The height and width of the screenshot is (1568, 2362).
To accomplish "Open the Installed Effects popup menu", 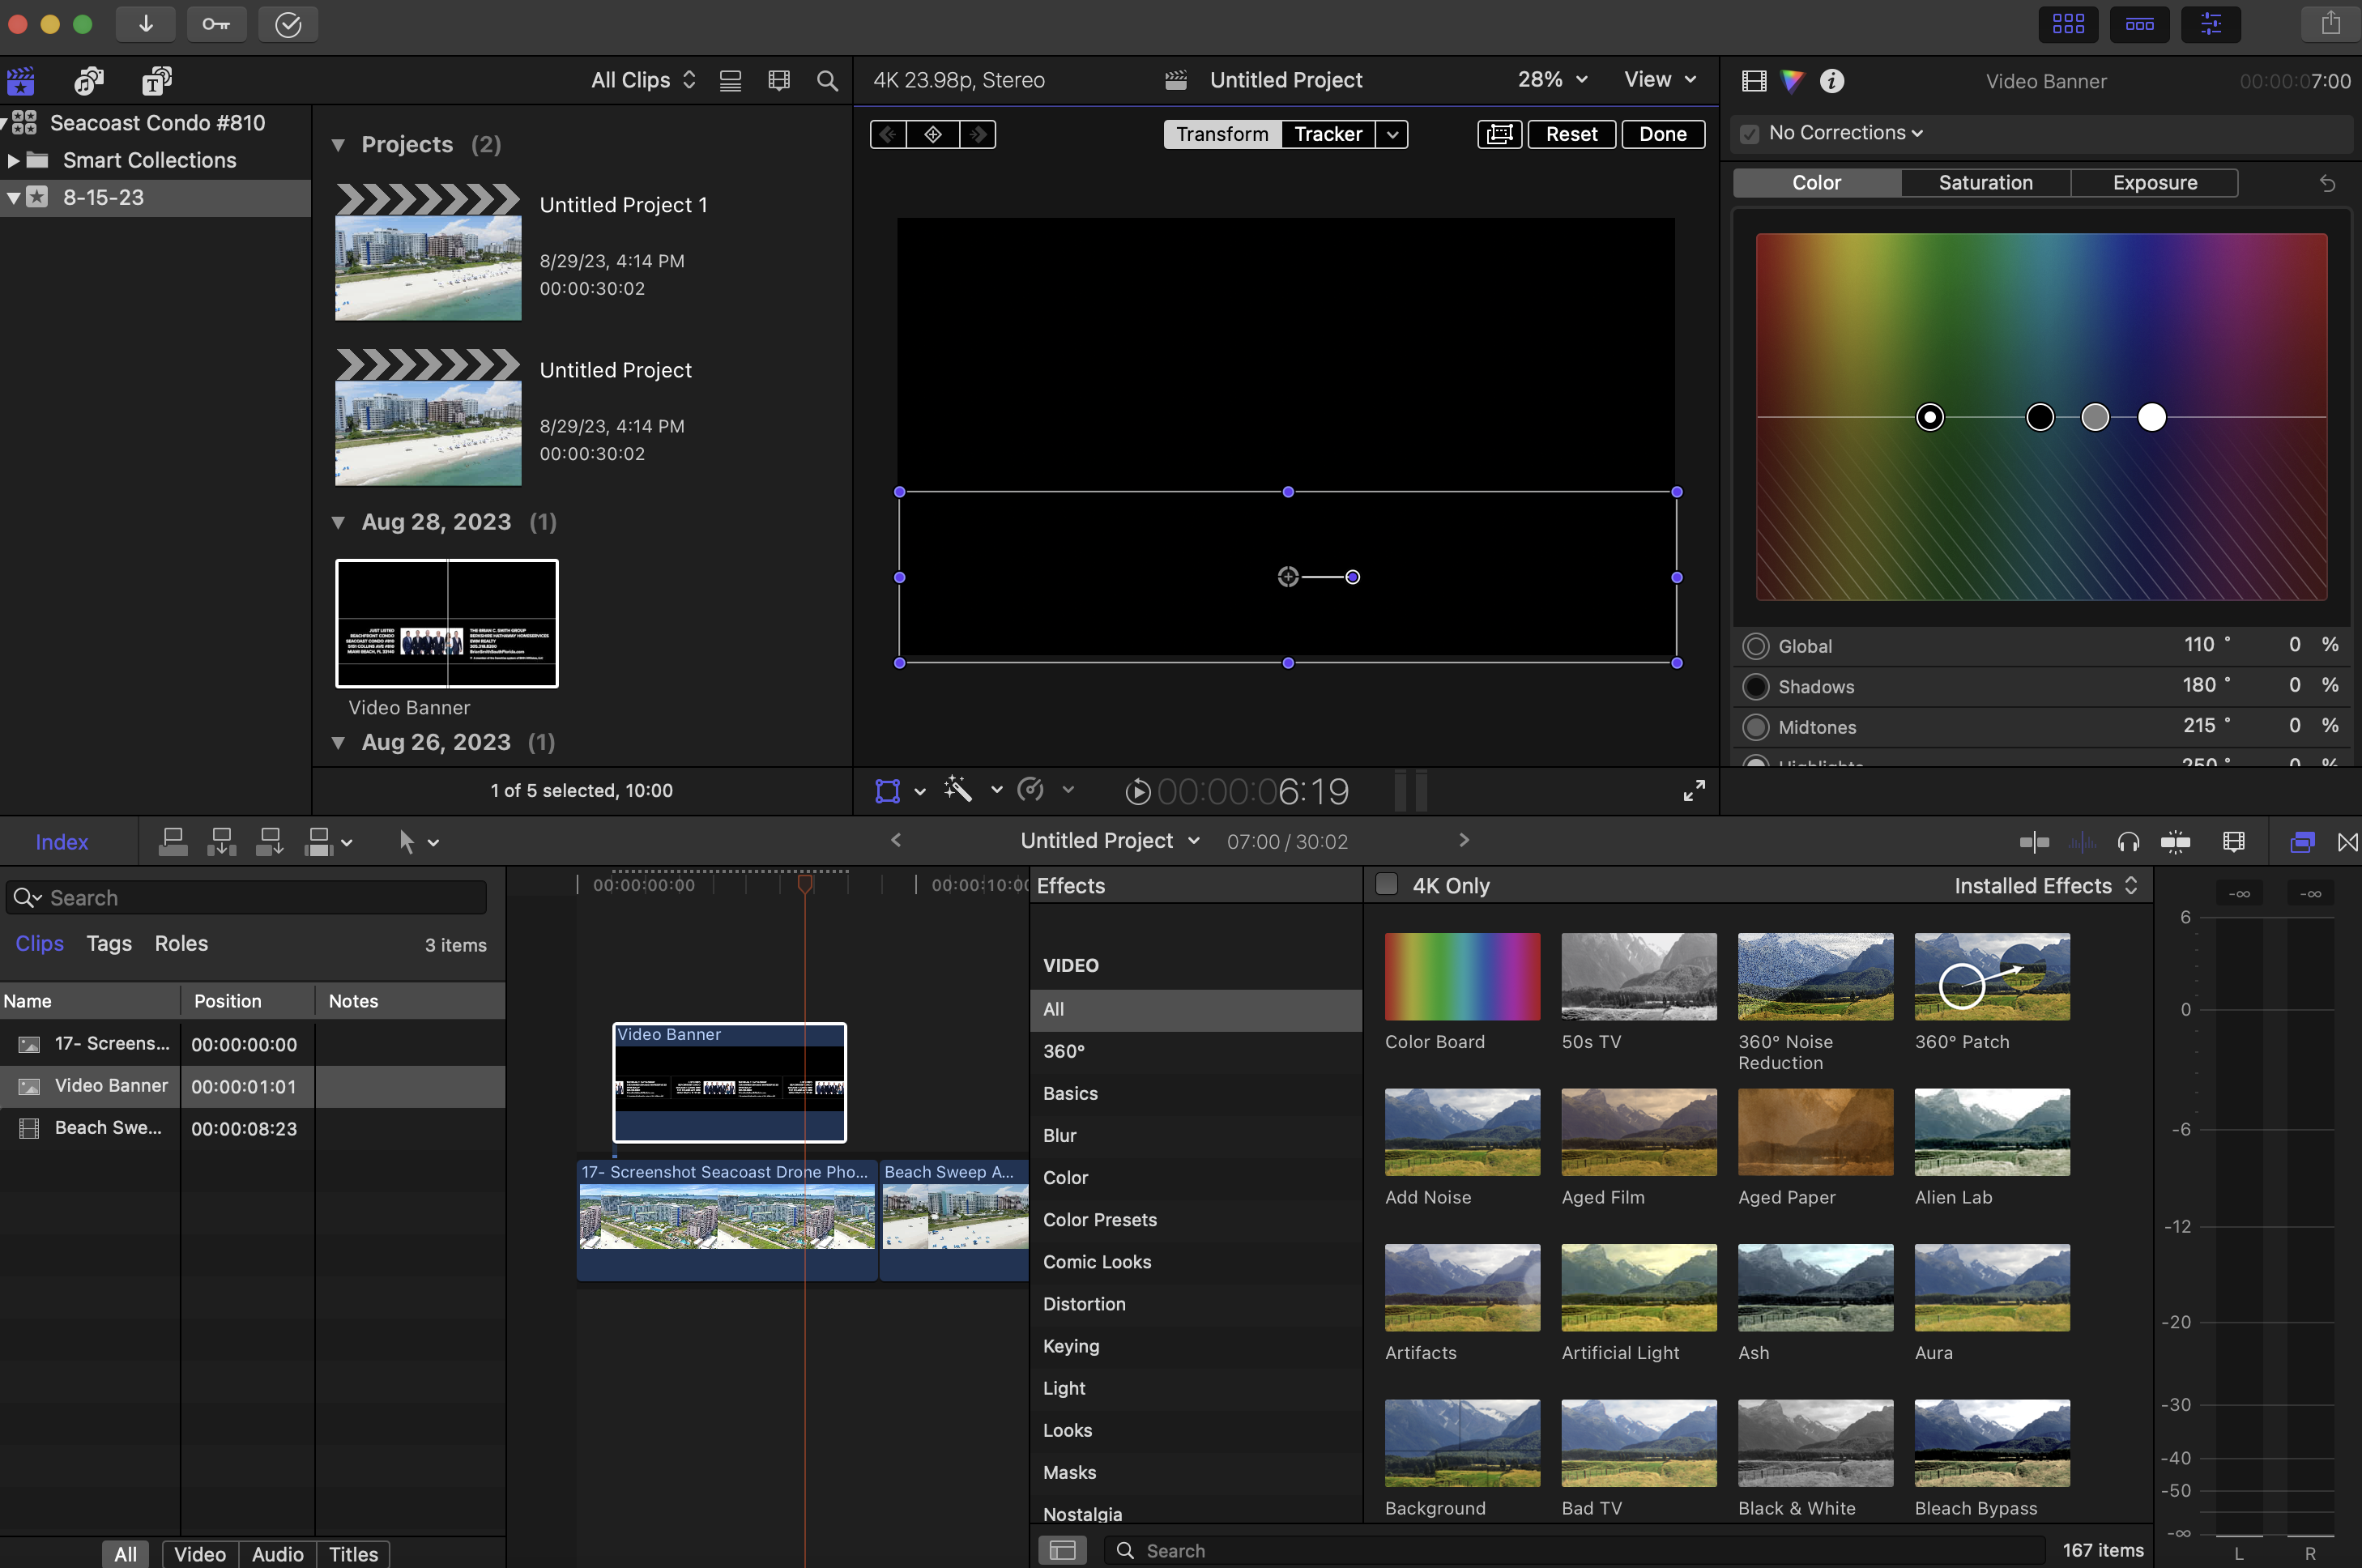I will (x=2045, y=885).
